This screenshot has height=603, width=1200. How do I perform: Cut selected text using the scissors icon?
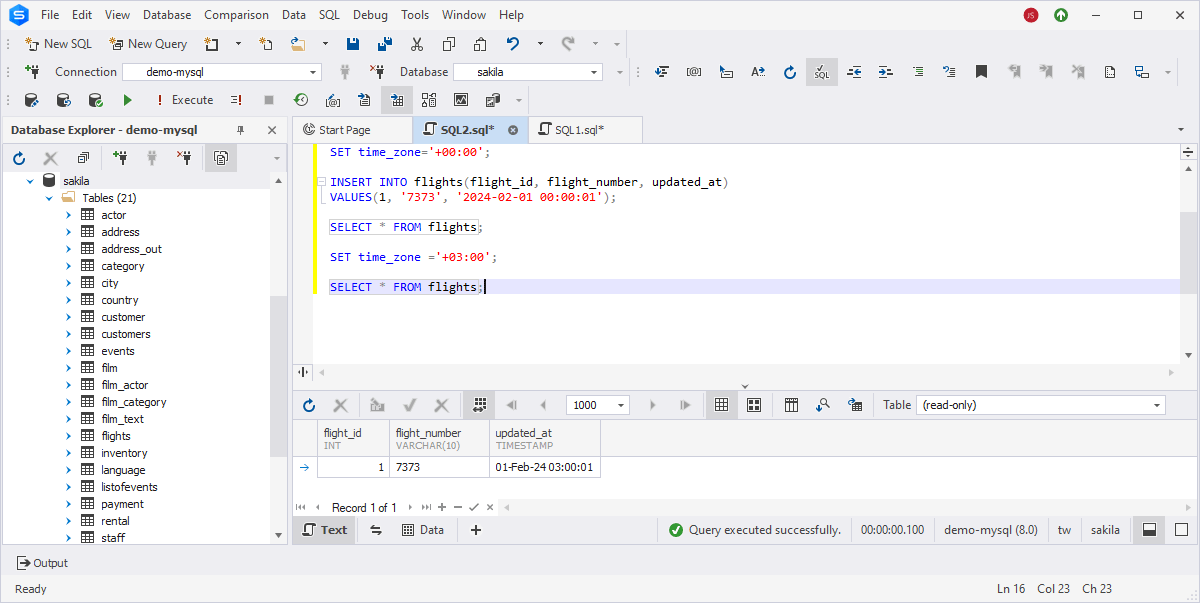(x=417, y=43)
